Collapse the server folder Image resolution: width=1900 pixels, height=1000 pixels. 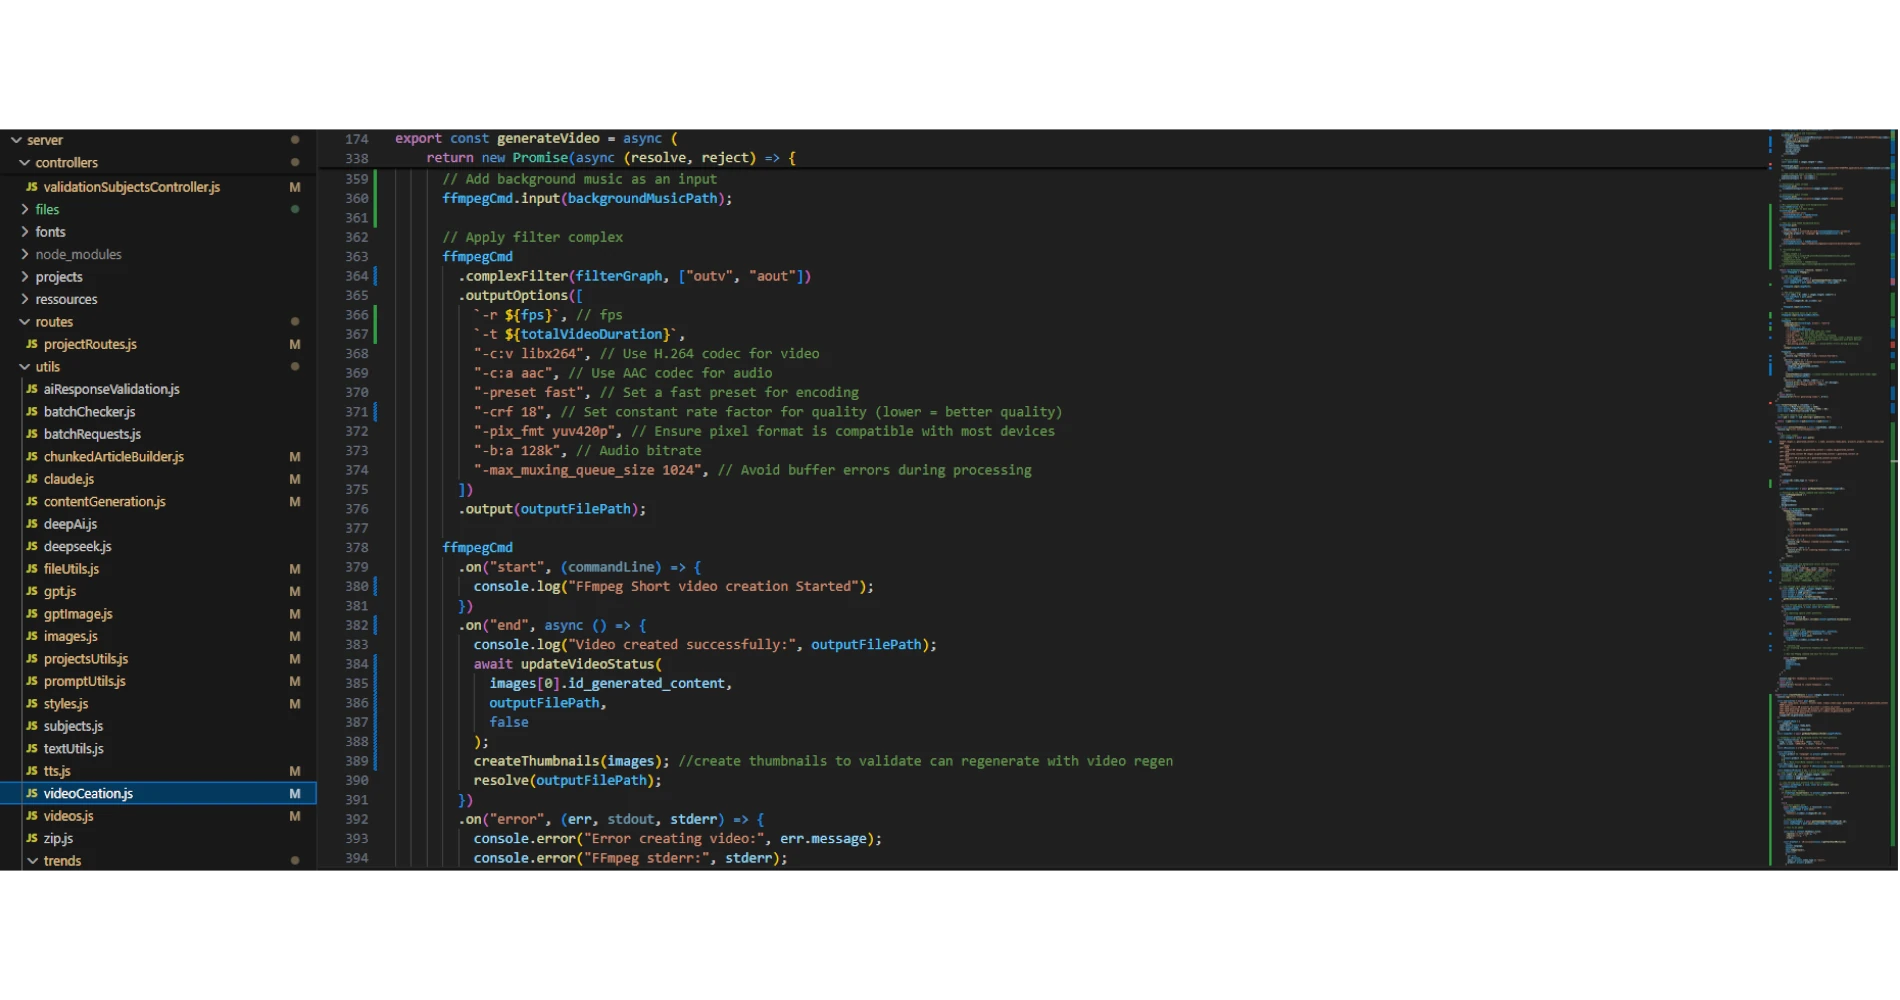click(16, 140)
